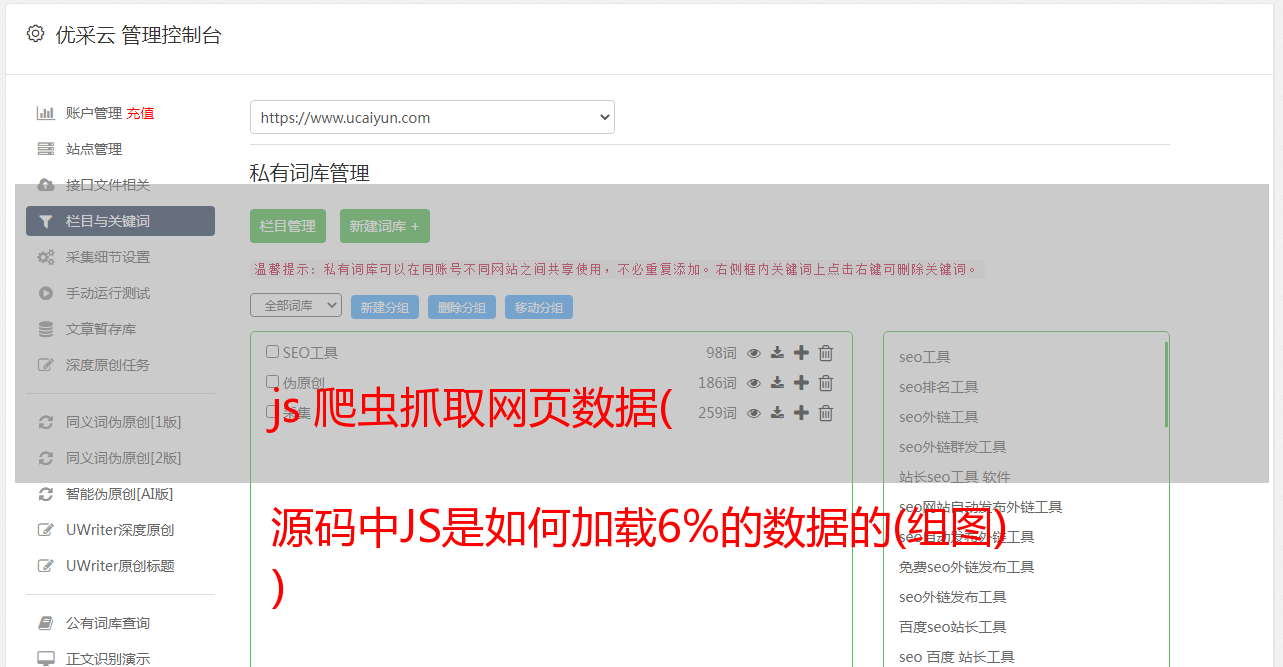Screen dimensions: 1283x667
Task: Delete the 伪原创 library via trash icon
Action: [826, 383]
